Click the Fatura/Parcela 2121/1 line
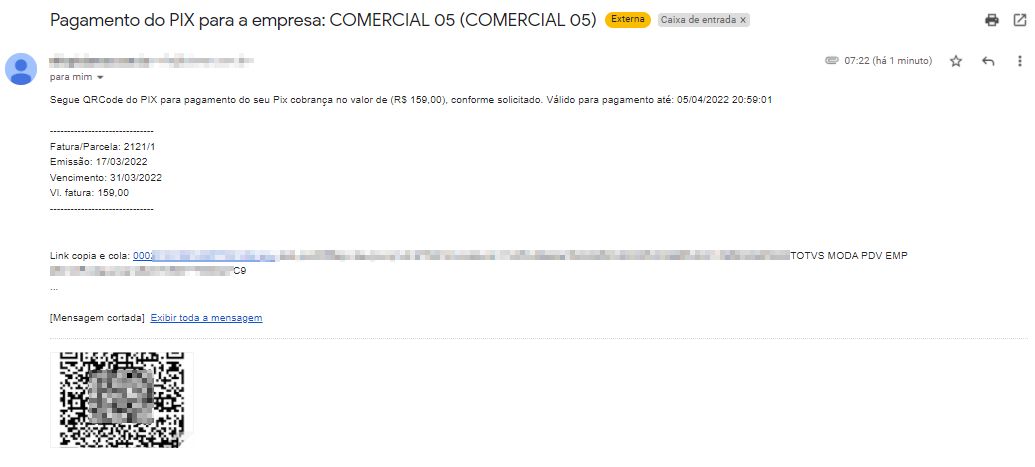The width and height of the screenshot is (1035, 467). pyautogui.click(x=102, y=147)
